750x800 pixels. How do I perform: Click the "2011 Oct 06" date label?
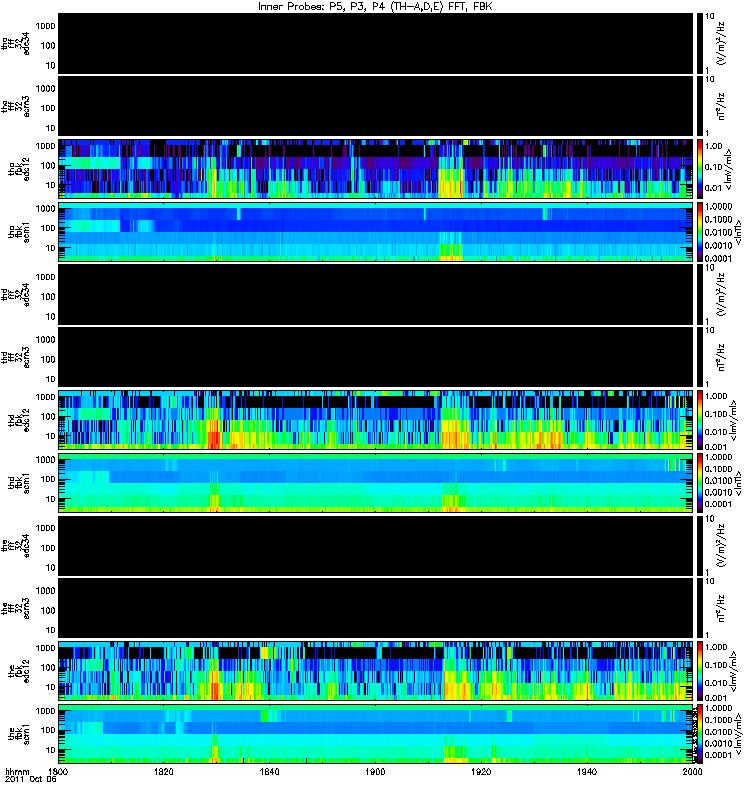click(x=31, y=779)
